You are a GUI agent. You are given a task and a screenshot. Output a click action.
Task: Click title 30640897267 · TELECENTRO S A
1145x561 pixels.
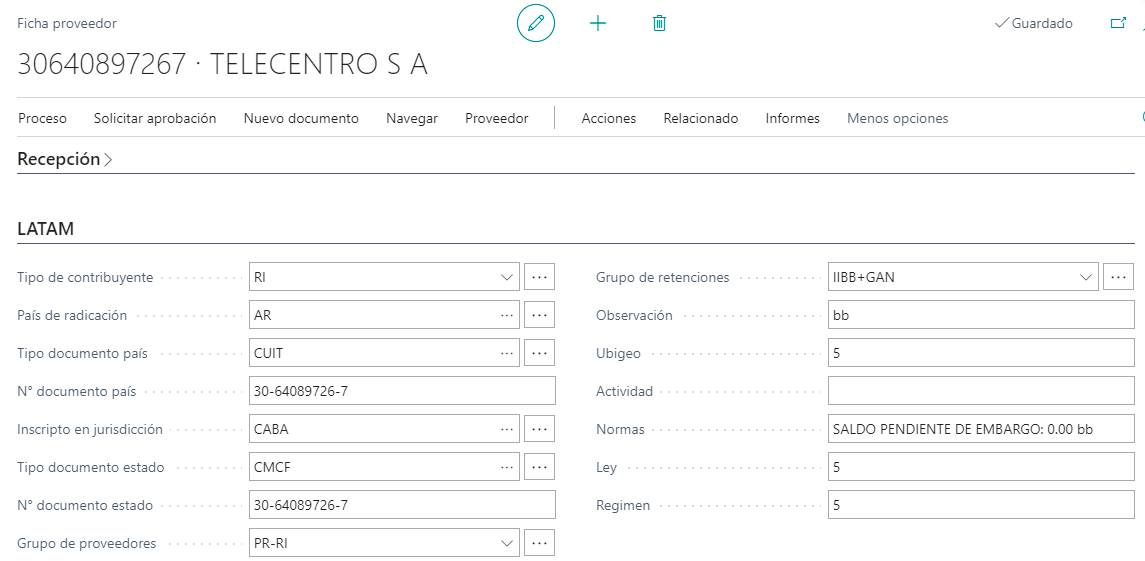click(223, 65)
